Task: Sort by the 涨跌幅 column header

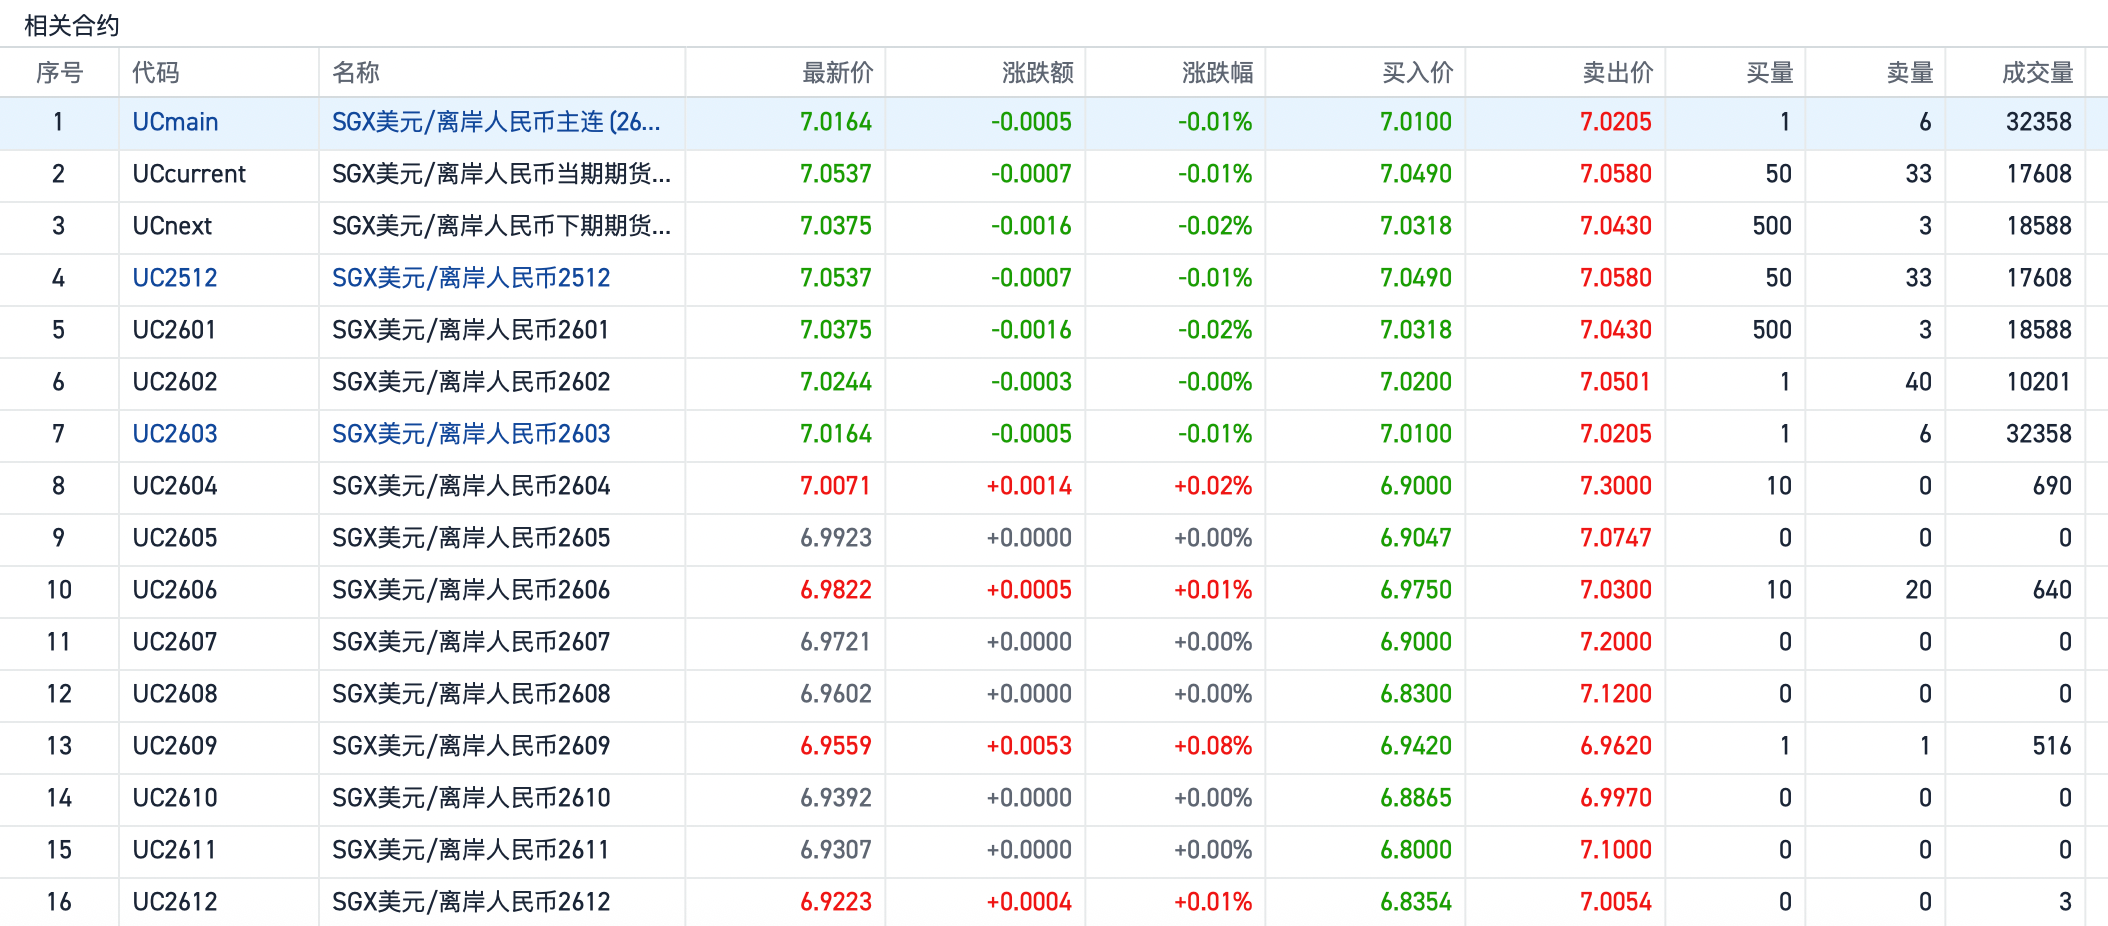Action: click(1217, 73)
